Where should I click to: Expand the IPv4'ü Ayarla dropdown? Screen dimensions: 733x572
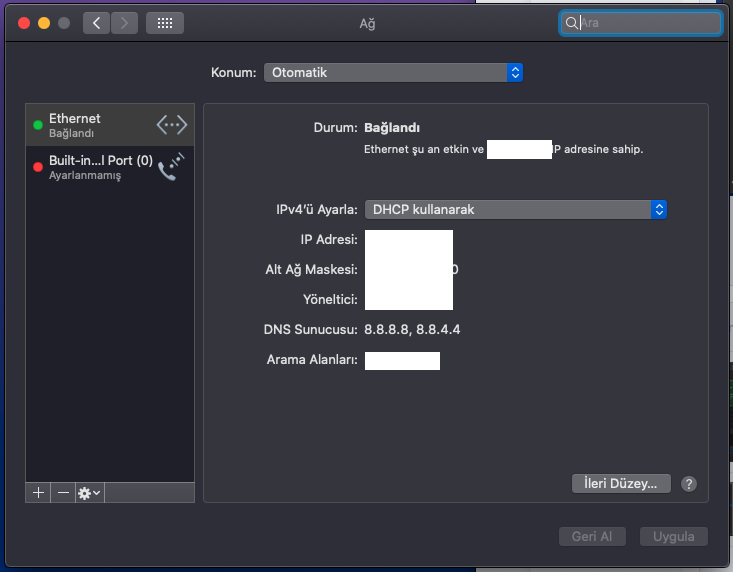[x=515, y=209]
